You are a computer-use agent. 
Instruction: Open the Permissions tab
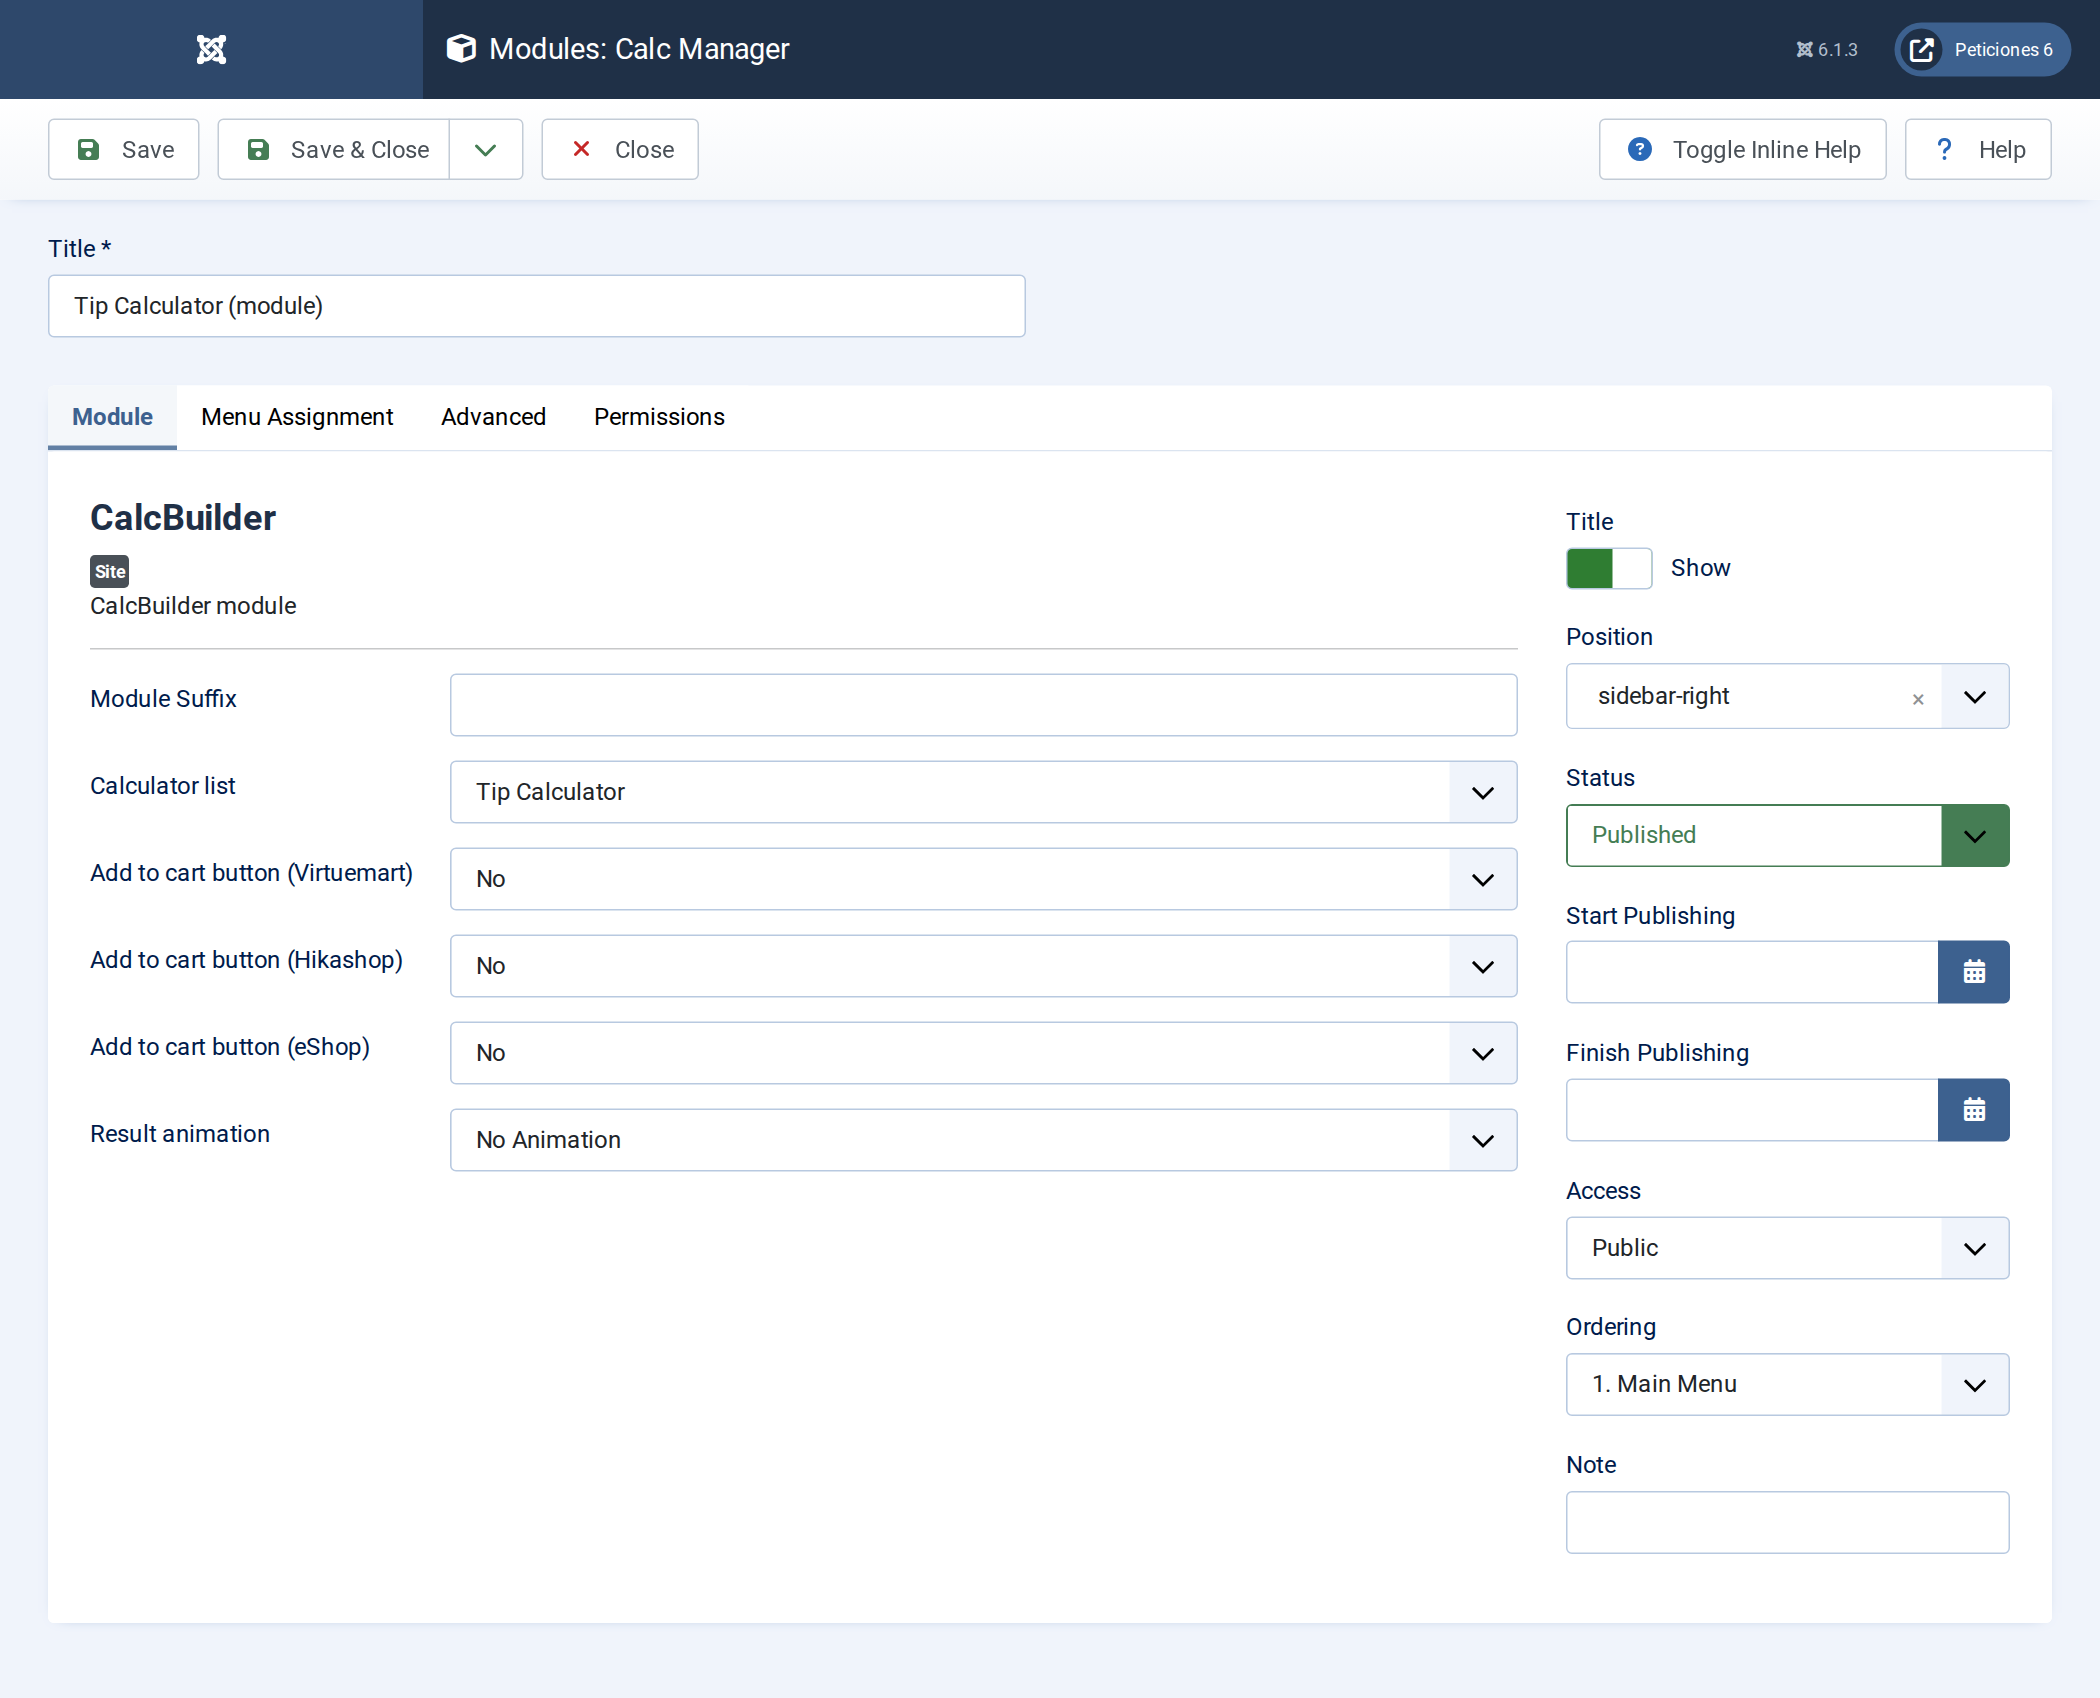tap(659, 417)
